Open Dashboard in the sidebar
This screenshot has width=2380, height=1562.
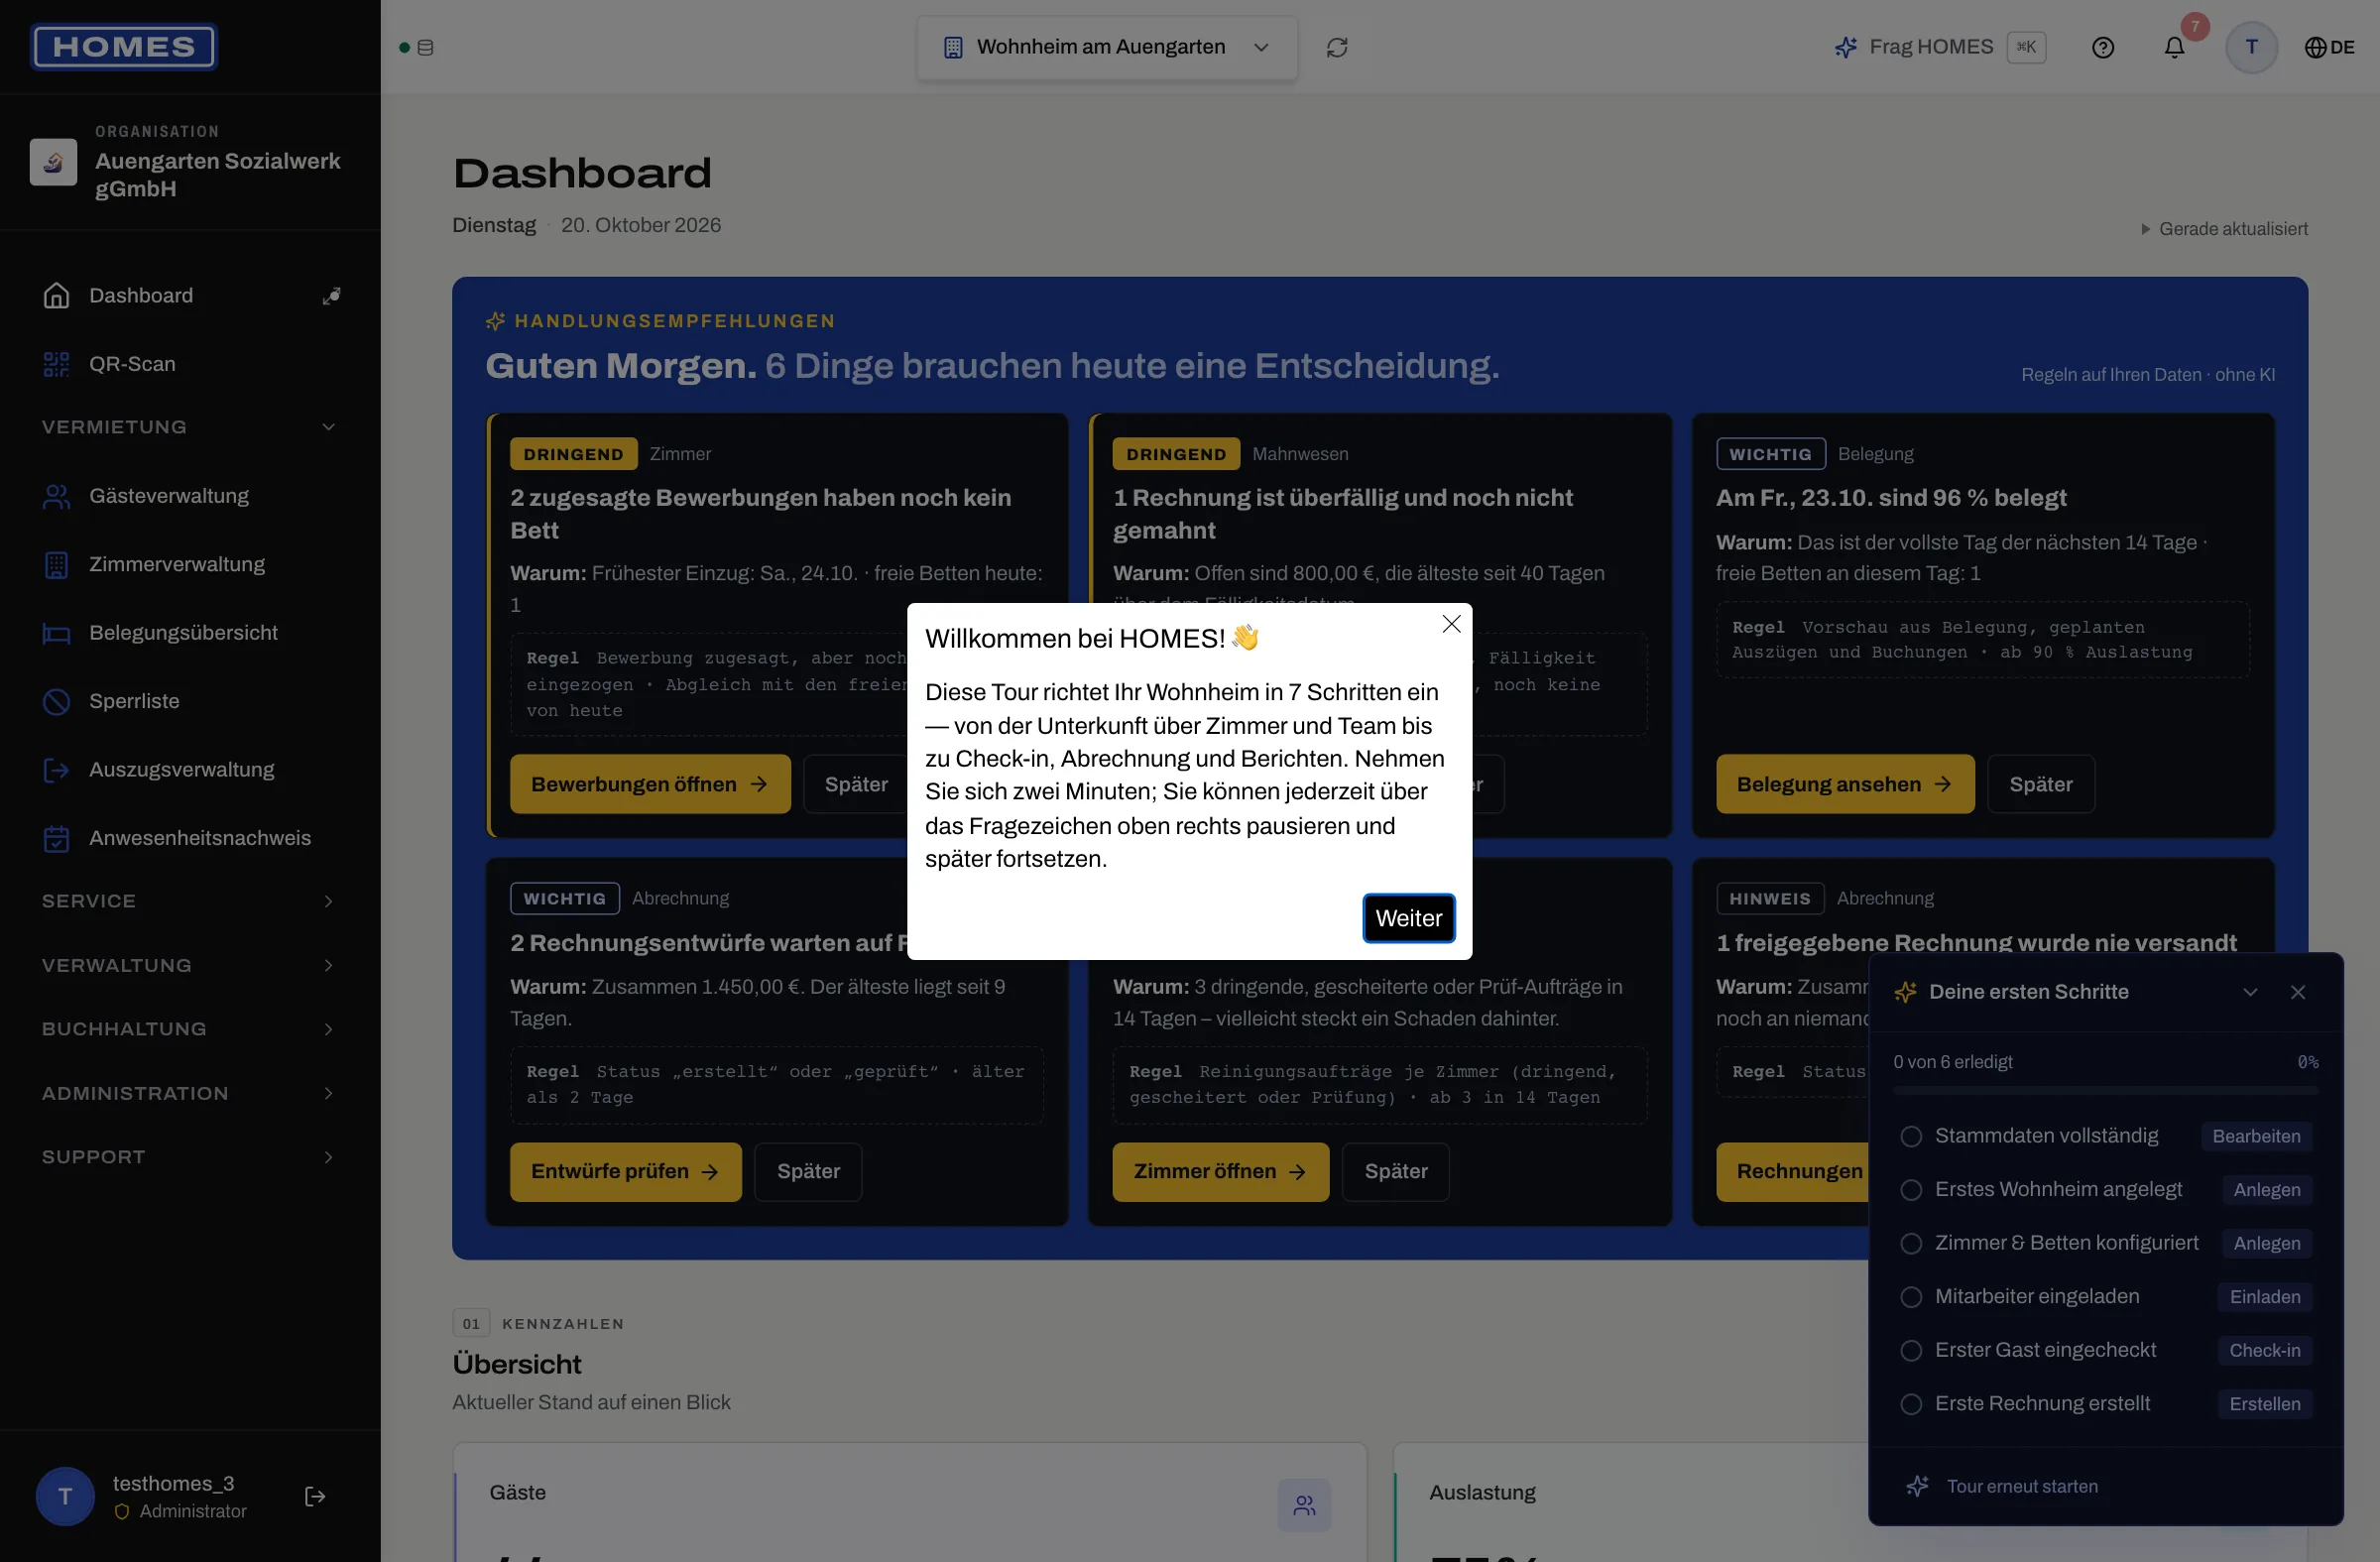tap(190, 296)
